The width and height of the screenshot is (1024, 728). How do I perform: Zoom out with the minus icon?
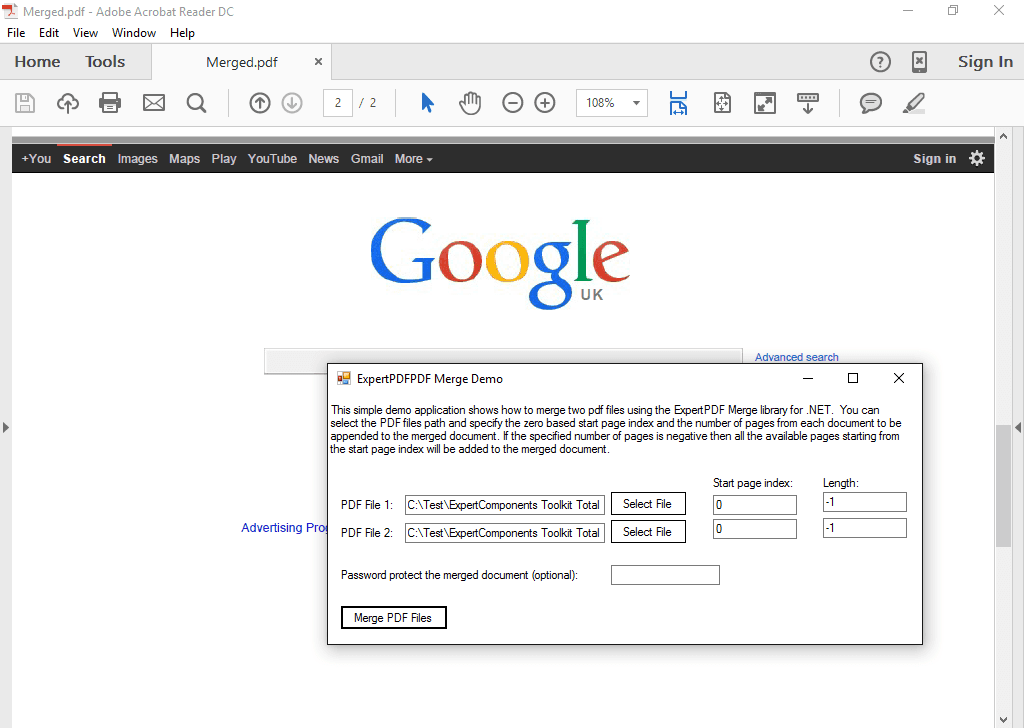(513, 103)
